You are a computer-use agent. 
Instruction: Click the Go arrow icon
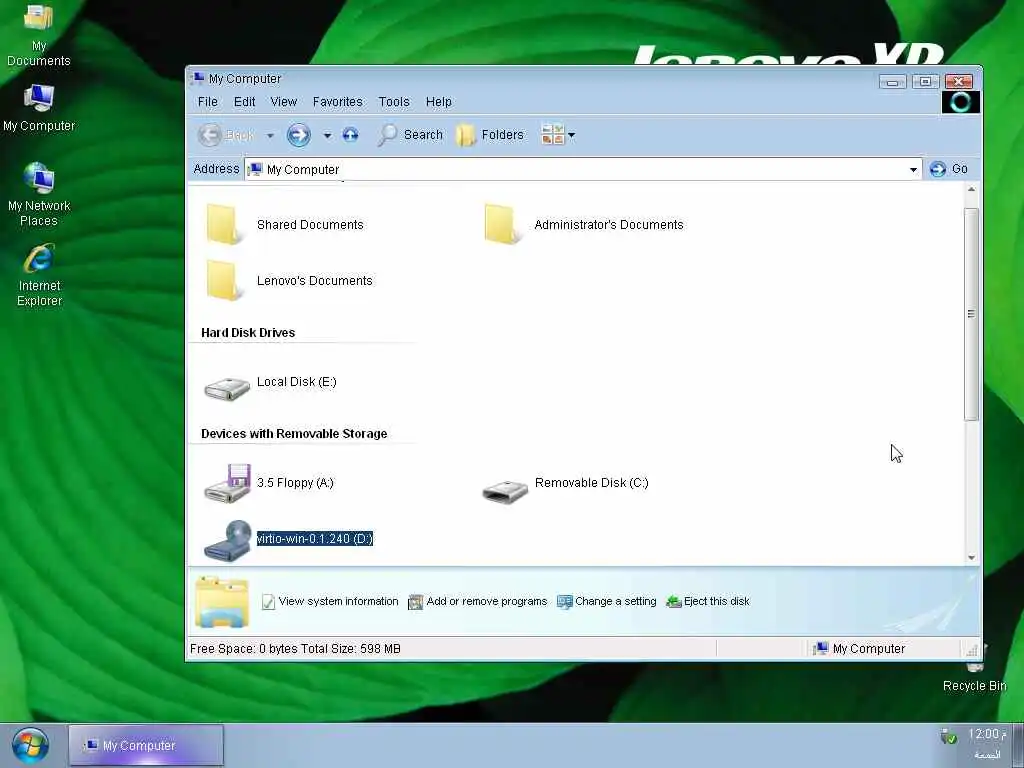(x=938, y=169)
